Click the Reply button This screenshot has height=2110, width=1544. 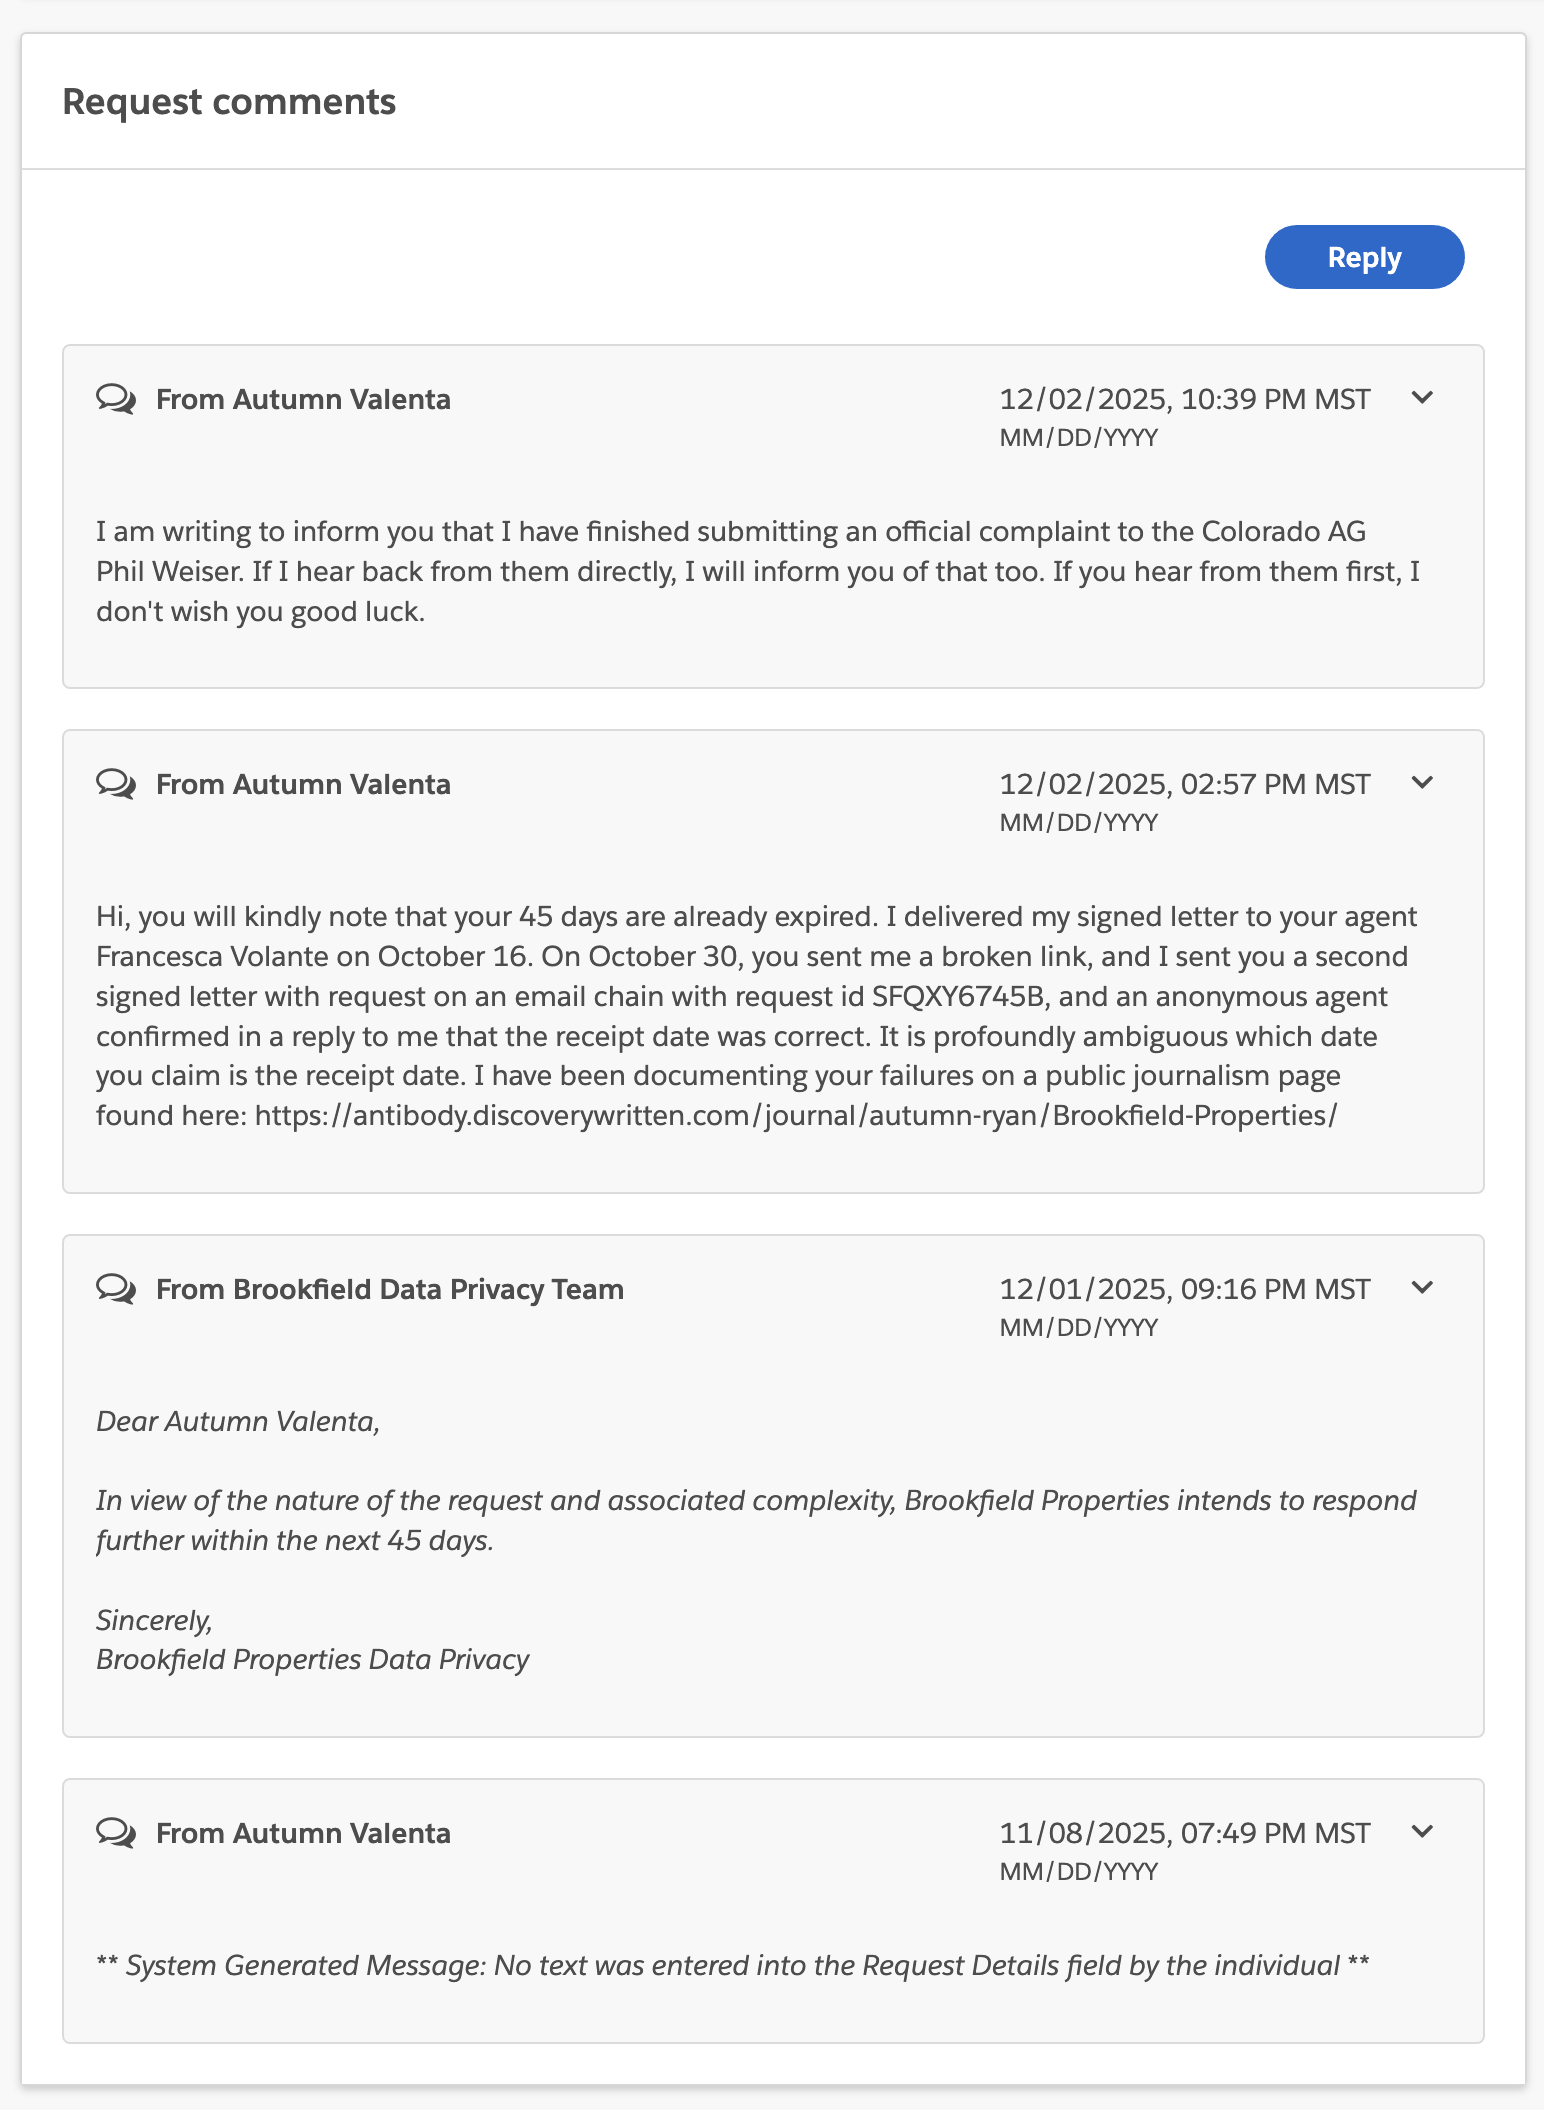(1364, 257)
